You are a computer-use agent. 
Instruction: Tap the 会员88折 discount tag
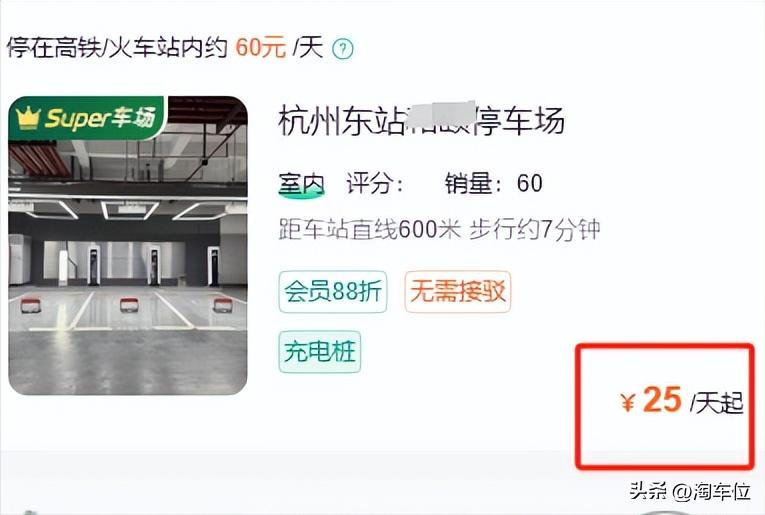[333, 292]
